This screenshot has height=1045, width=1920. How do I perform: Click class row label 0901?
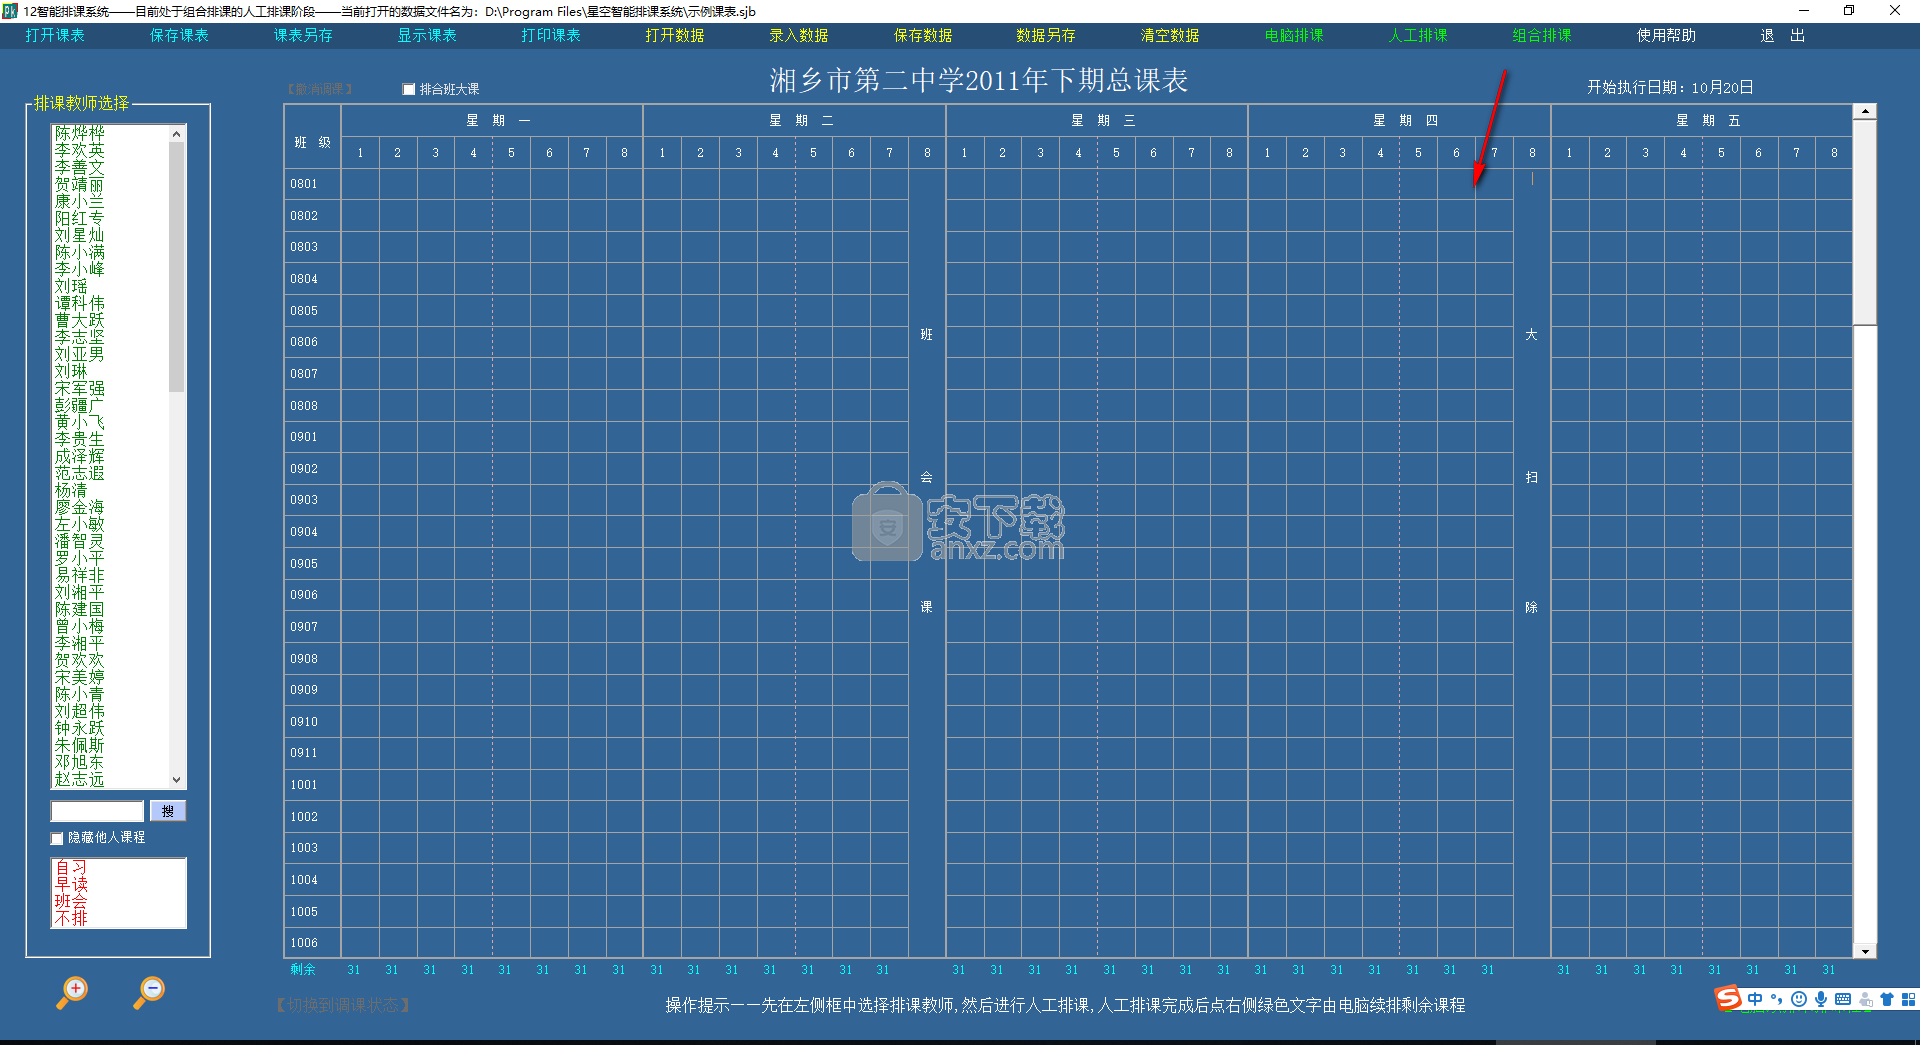click(304, 437)
